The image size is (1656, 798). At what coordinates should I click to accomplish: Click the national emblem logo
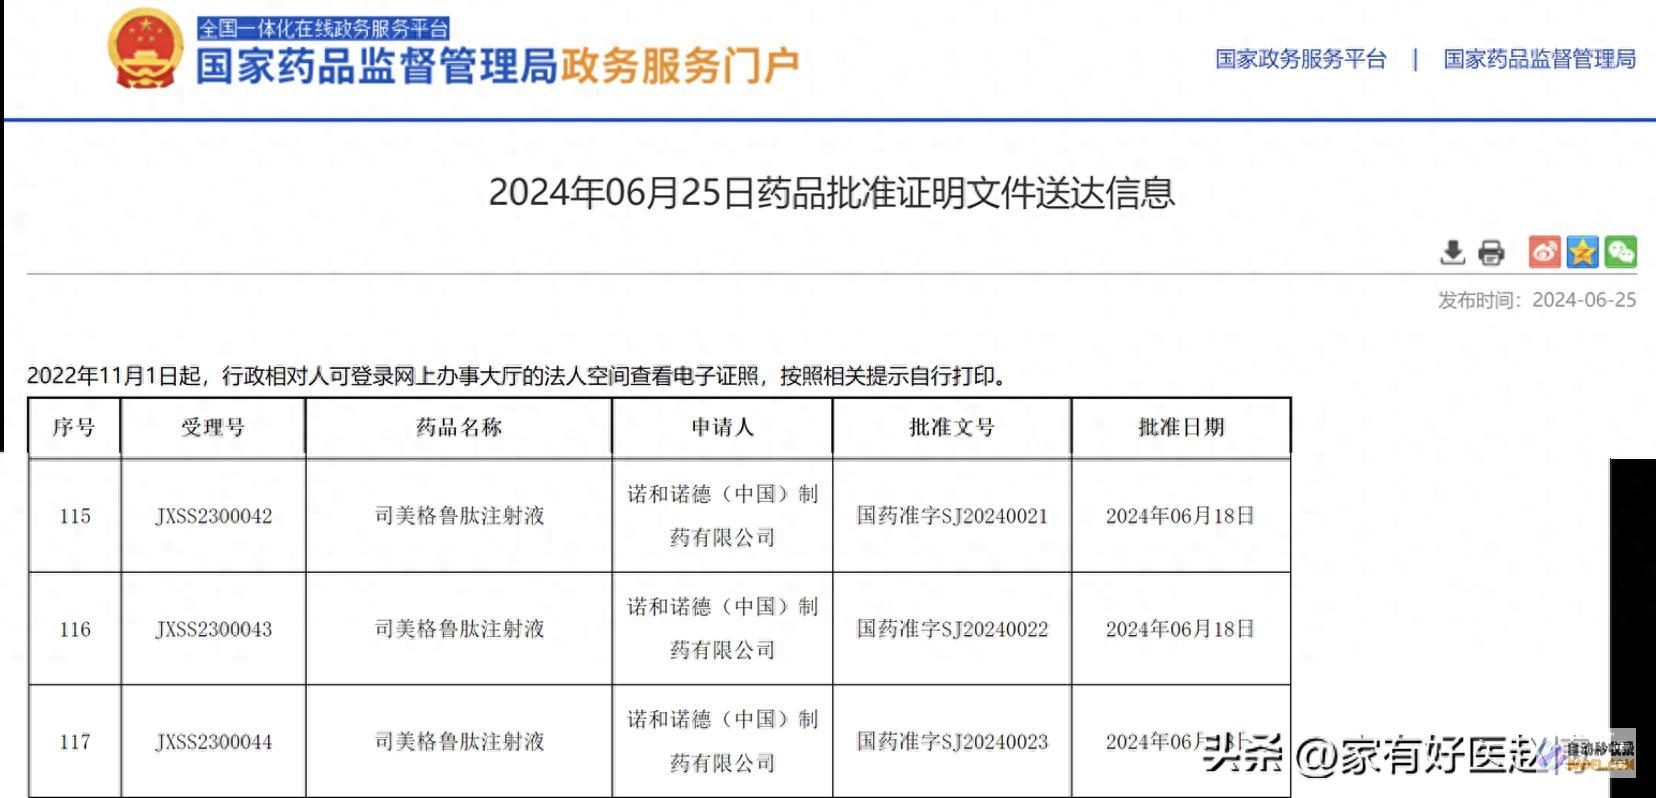[144, 48]
